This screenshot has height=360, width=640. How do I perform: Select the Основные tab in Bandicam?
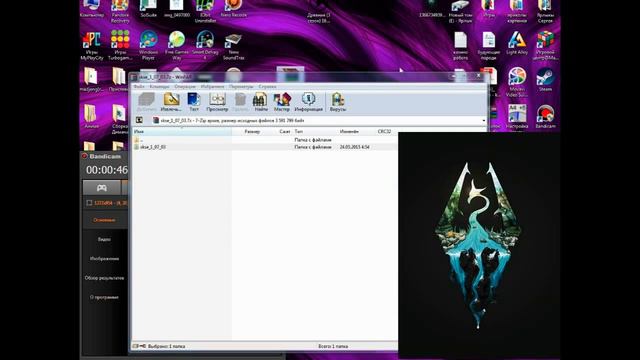(x=104, y=220)
